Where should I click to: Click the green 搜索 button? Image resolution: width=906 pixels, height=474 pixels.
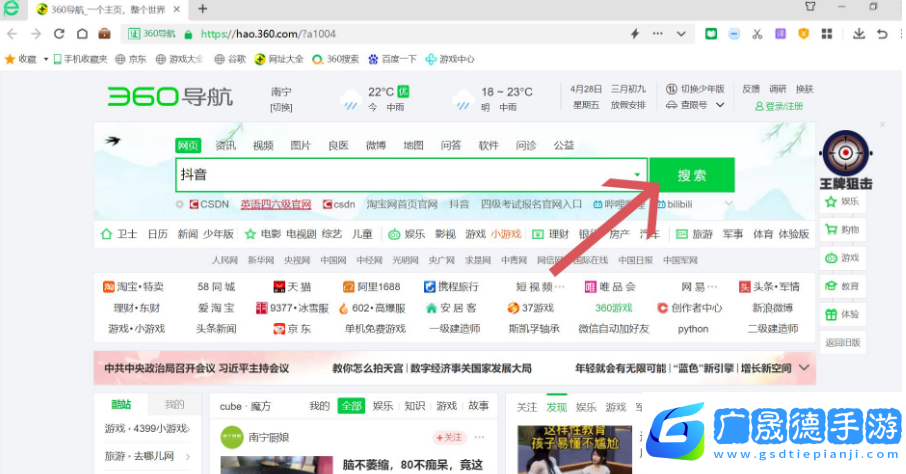click(x=692, y=175)
